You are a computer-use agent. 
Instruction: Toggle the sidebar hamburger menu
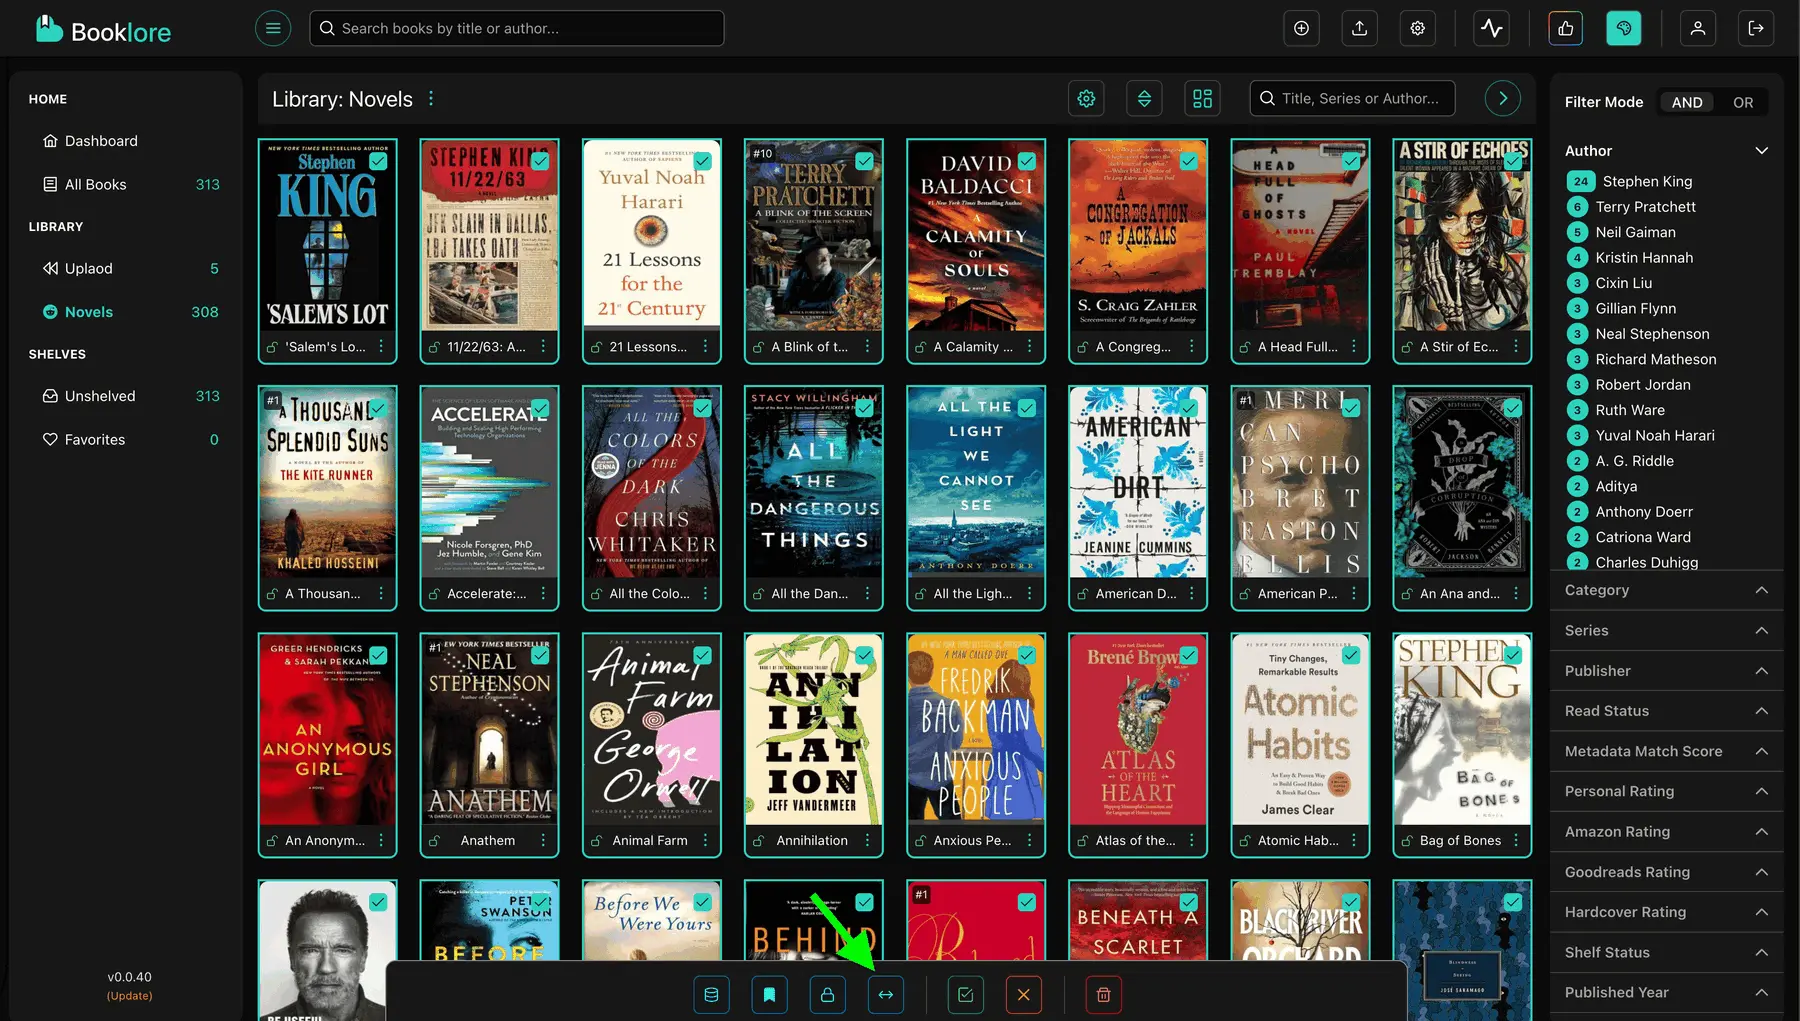point(273,28)
